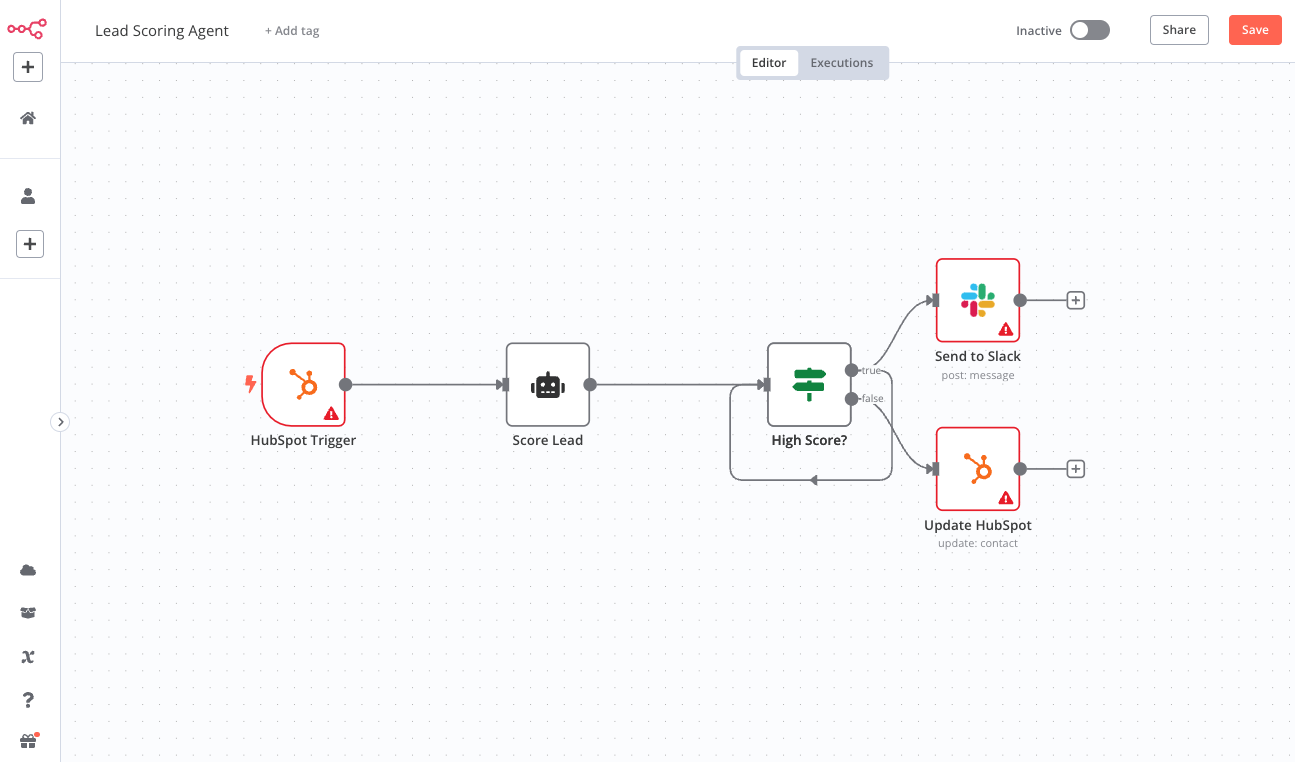Click the HubSpot Trigger output connector dot
Viewport: 1295px width, 762px height.
coord(345,385)
